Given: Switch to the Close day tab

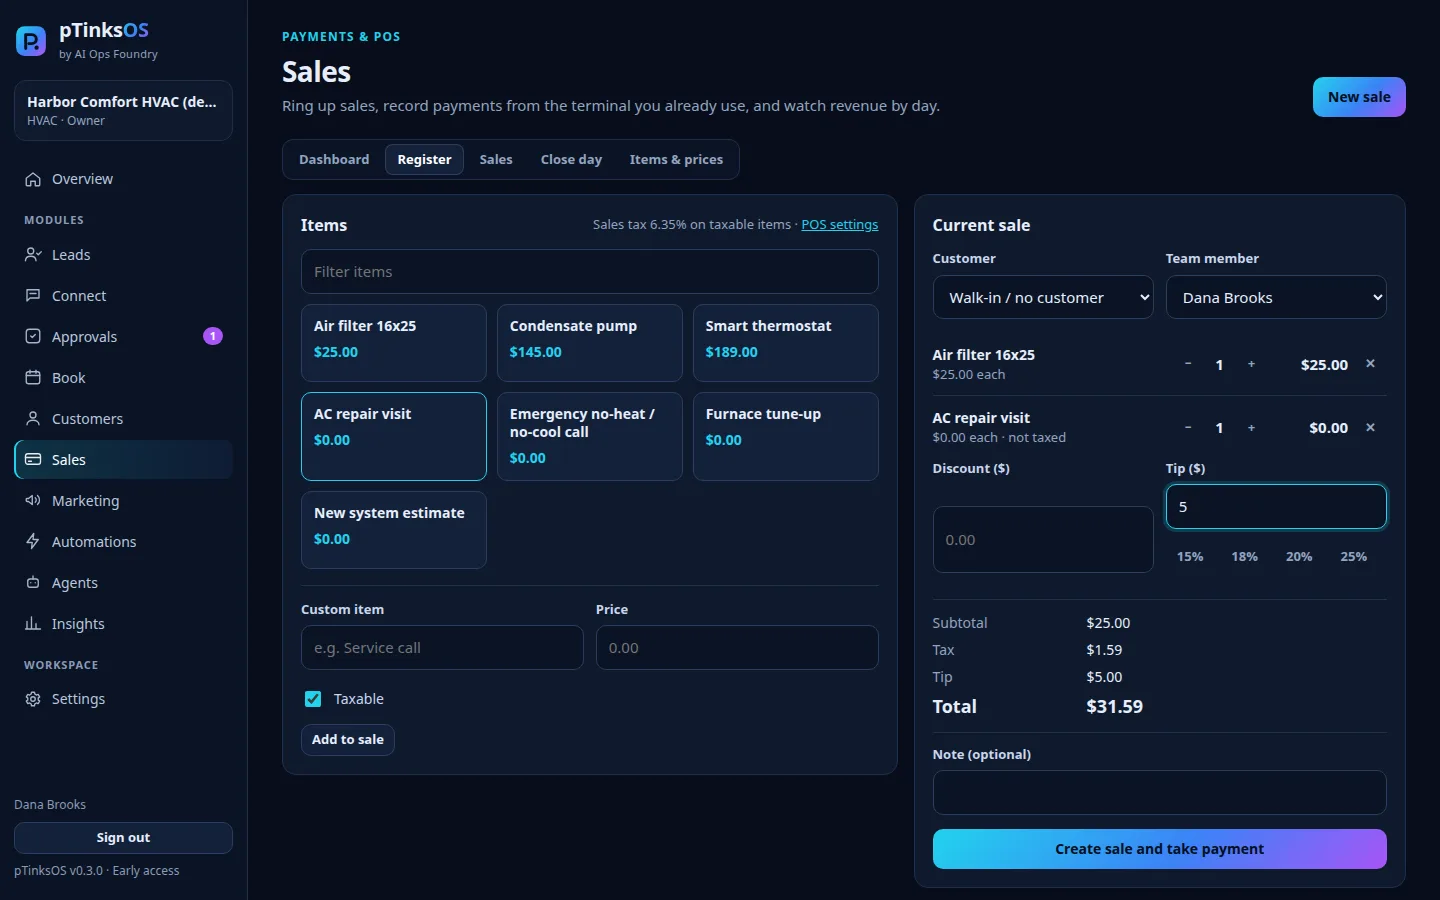Looking at the screenshot, I should click(x=571, y=160).
